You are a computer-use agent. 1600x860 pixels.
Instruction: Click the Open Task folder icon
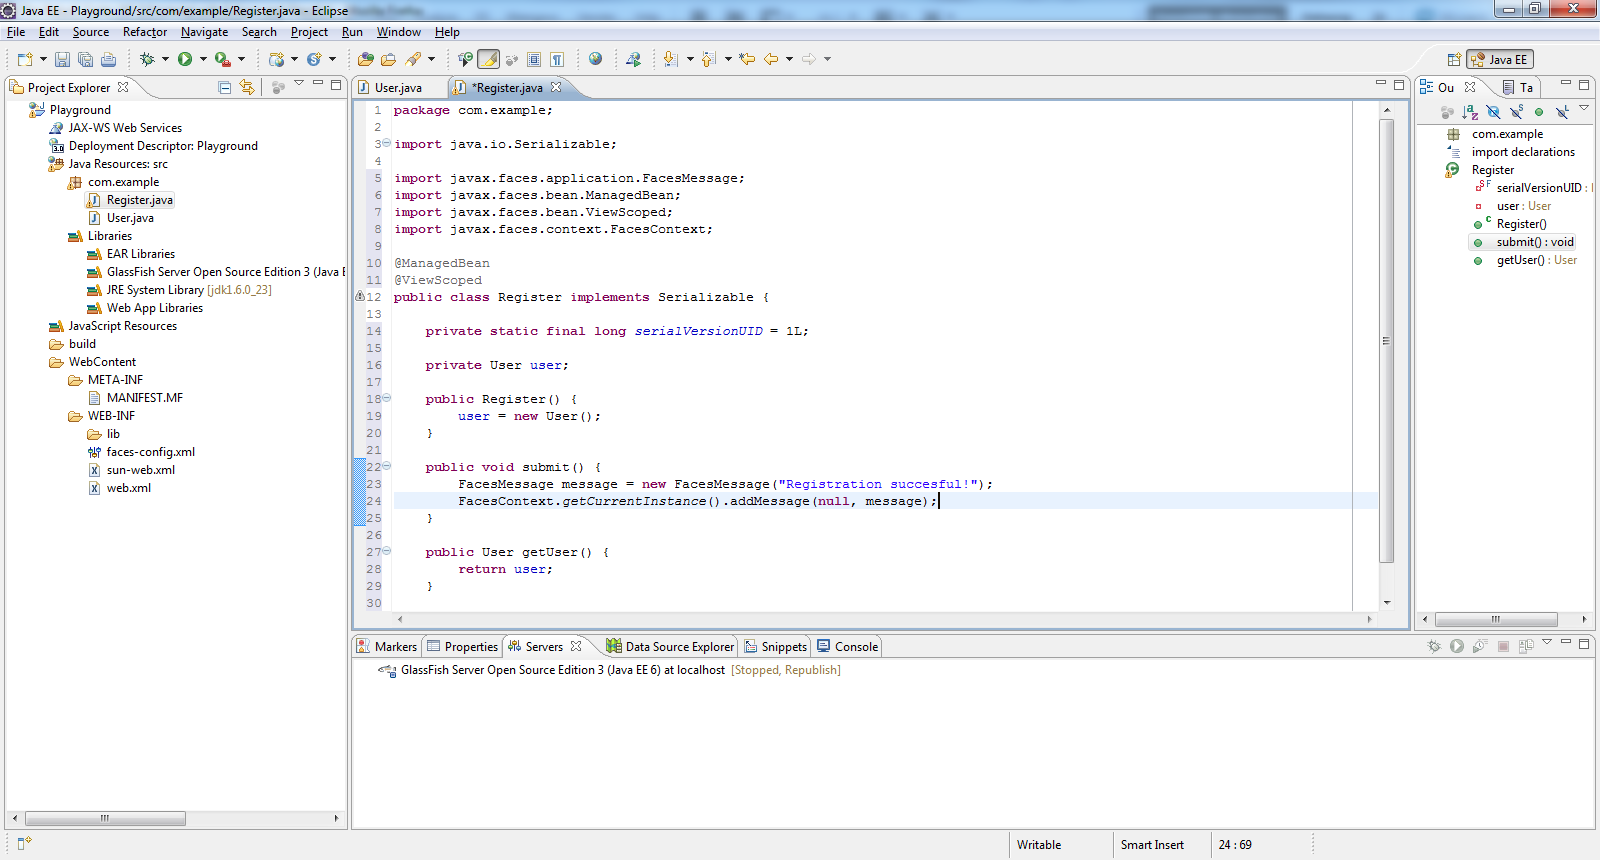[389, 59]
